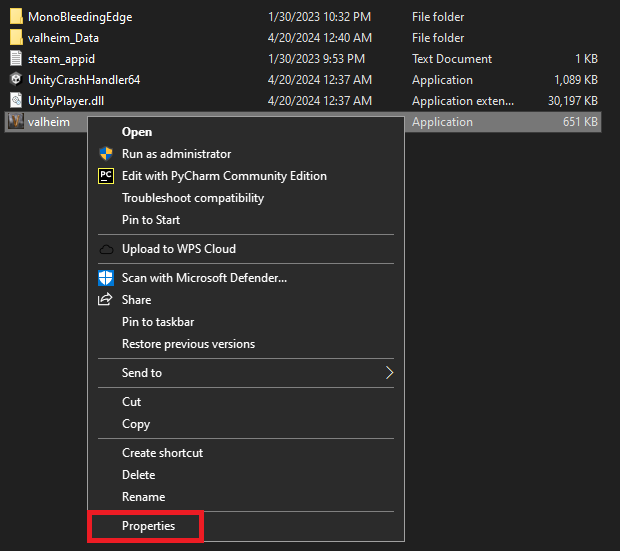Click the Share icon in context menu
This screenshot has height=551, width=620.
click(106, 300)
